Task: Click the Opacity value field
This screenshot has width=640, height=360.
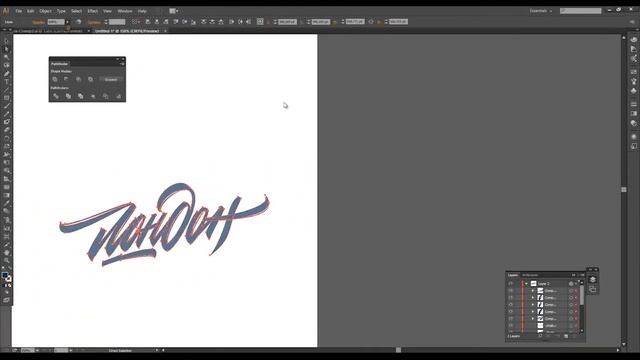Action: [x=56, y=22]
